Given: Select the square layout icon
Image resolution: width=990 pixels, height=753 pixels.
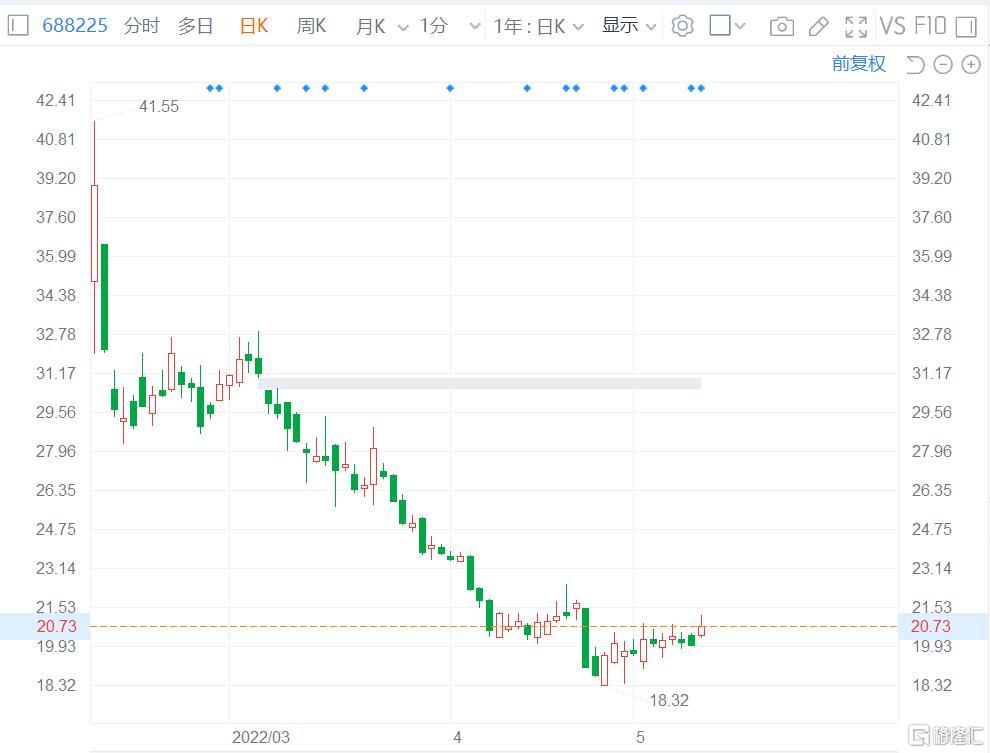Looking at the screenshot, I should (720, 25).
